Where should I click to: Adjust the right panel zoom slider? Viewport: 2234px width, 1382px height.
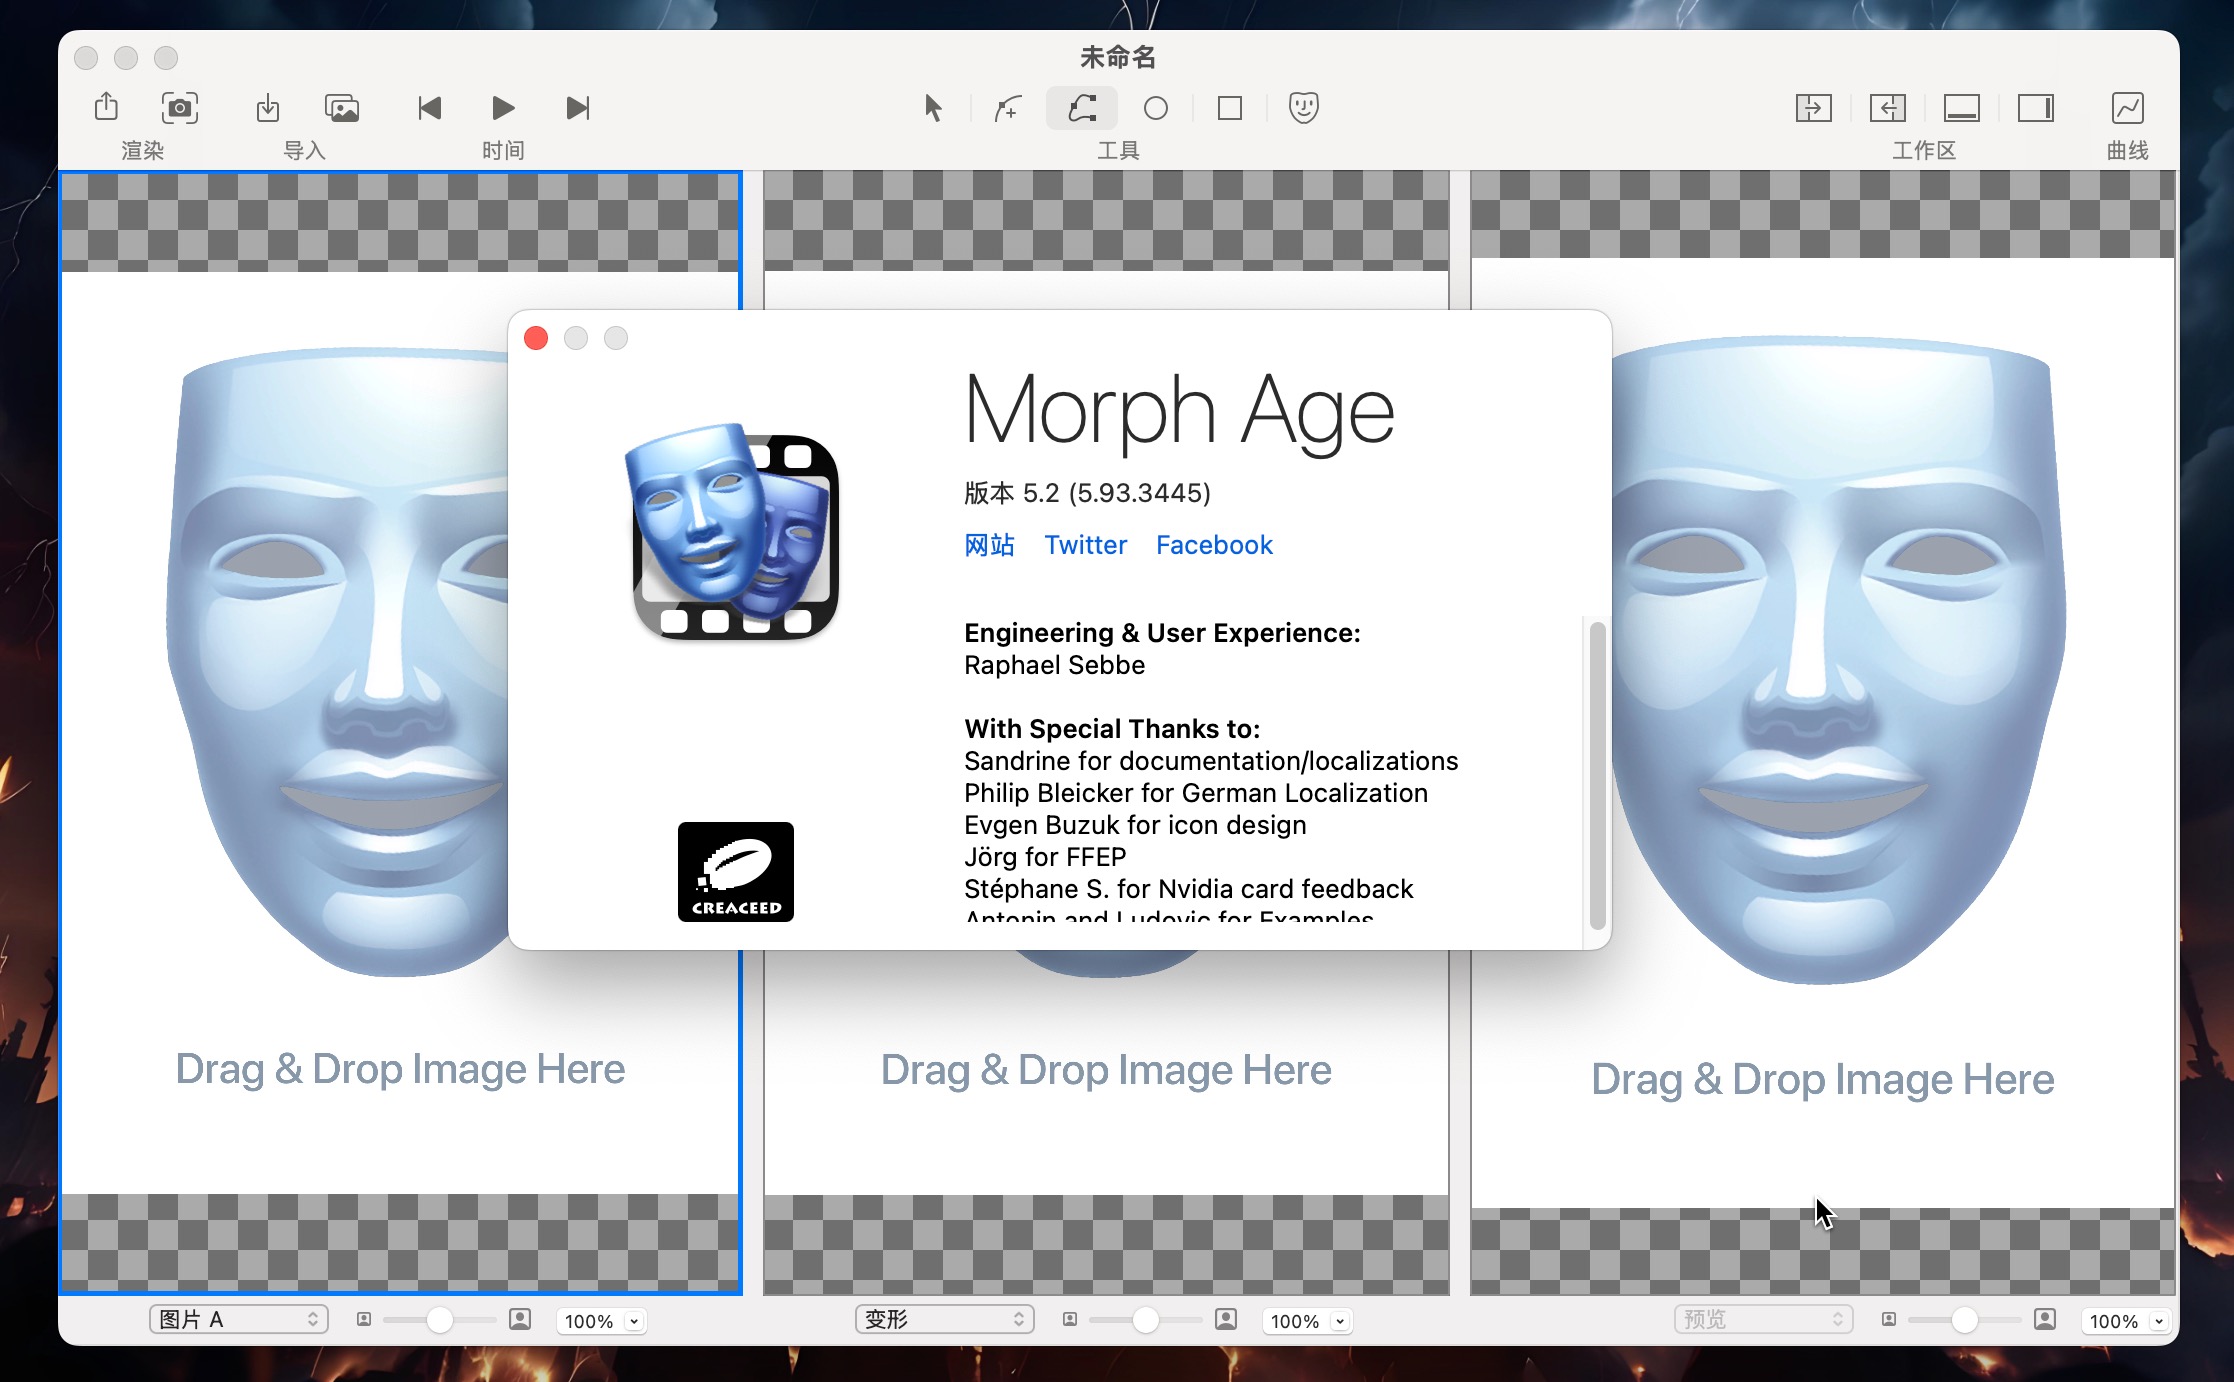tap(1965, 1320)
